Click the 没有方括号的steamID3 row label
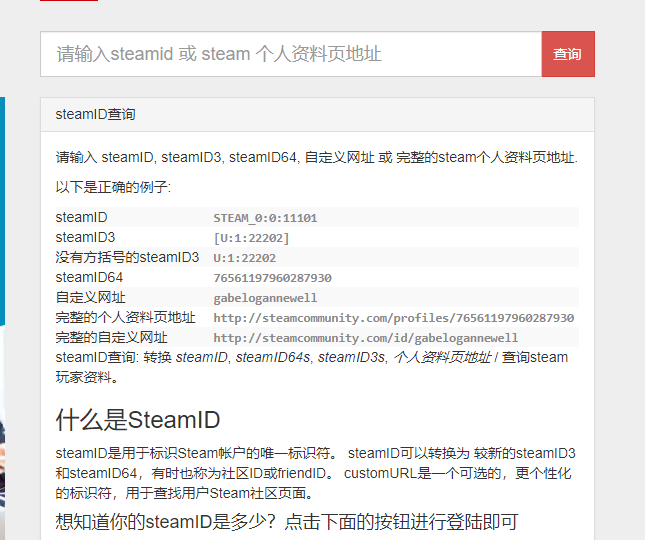 (x=127, y=257)
